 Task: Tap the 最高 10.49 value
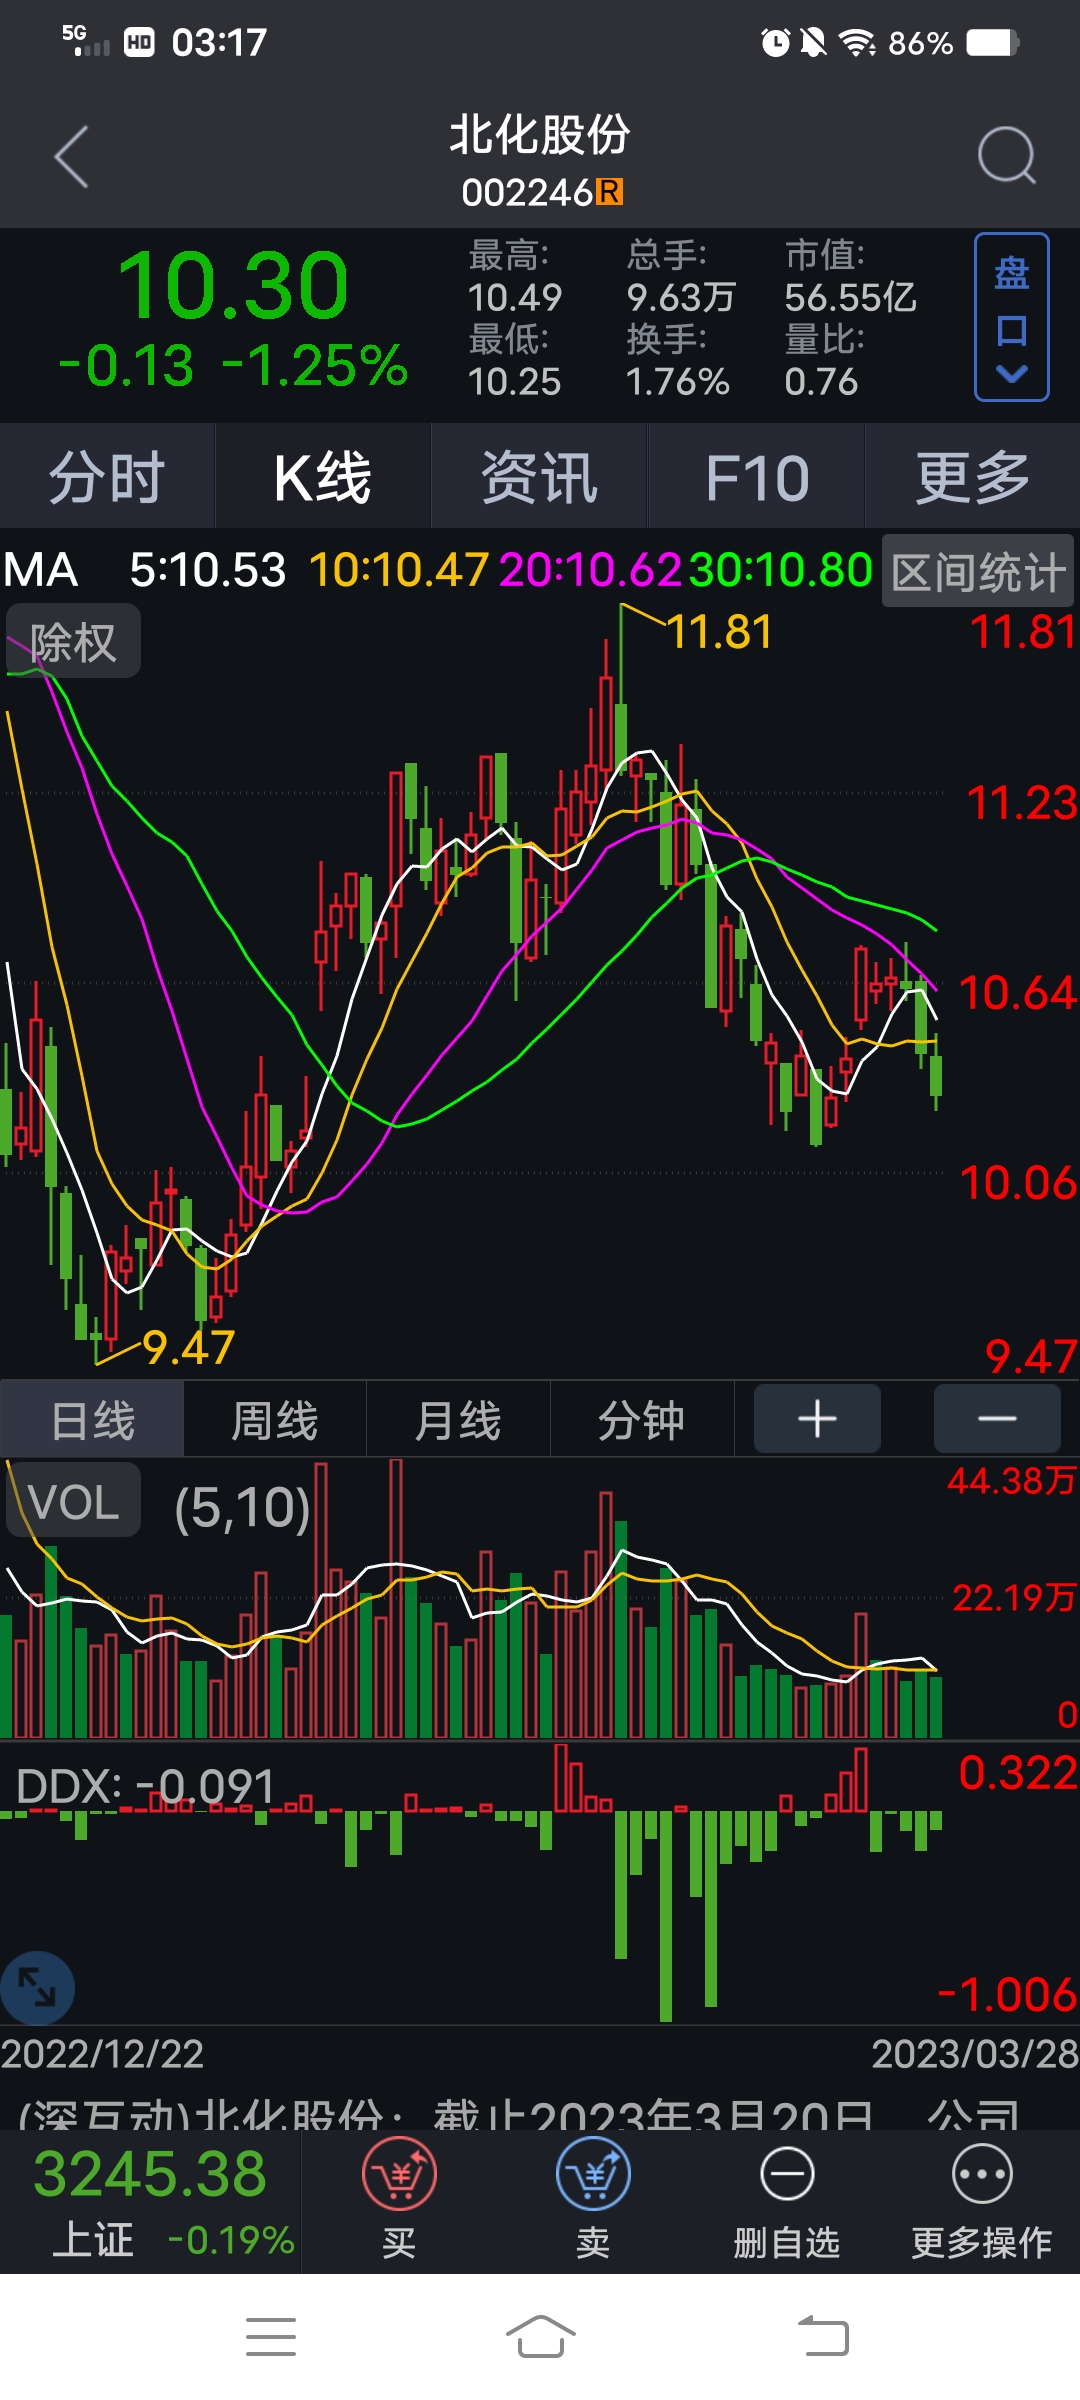coord(515,297)
